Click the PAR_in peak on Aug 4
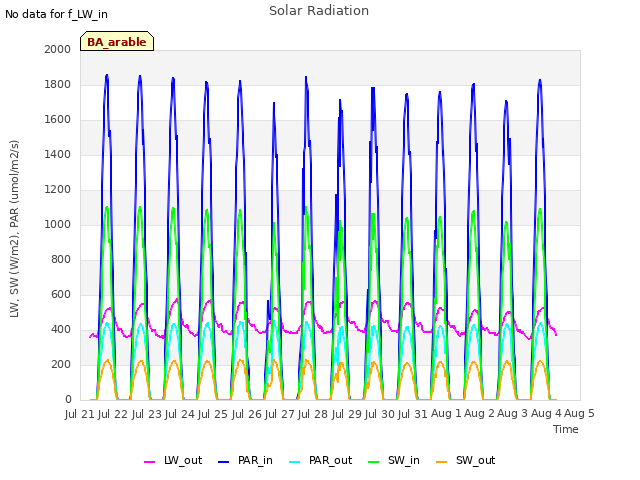Viewport: 640px width, 480px height. 540,80
